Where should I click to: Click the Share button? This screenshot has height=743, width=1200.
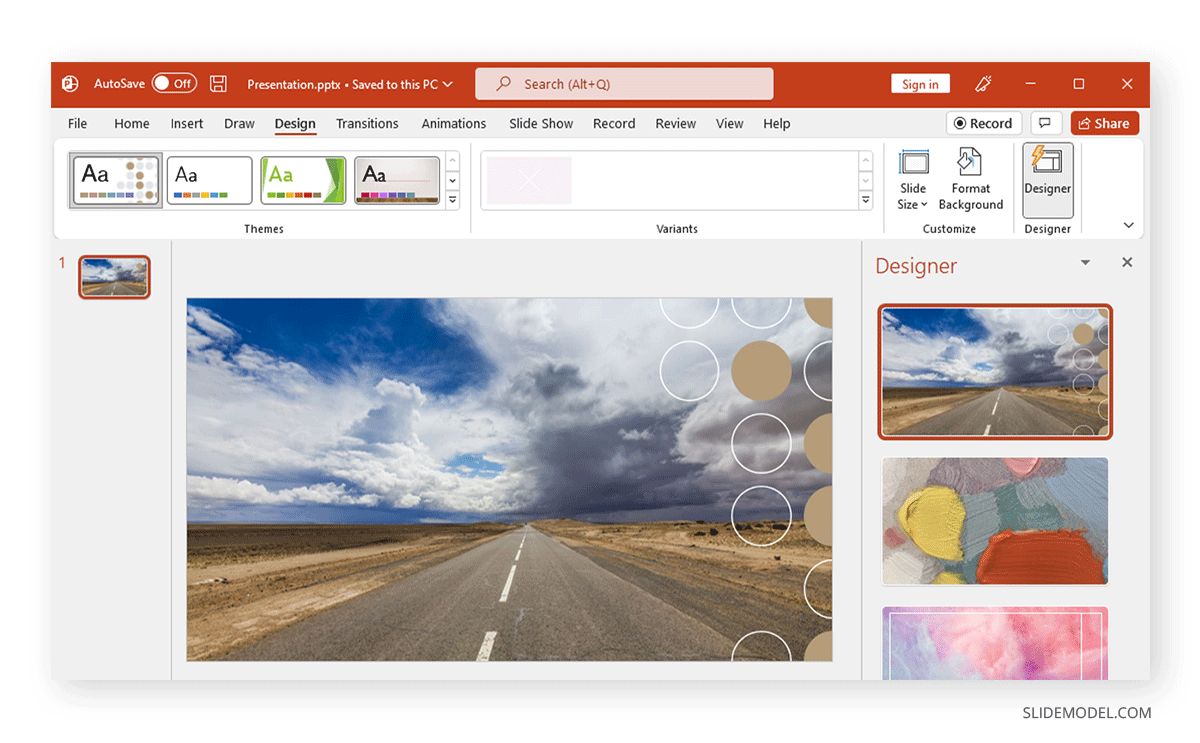coord(1104,123)
